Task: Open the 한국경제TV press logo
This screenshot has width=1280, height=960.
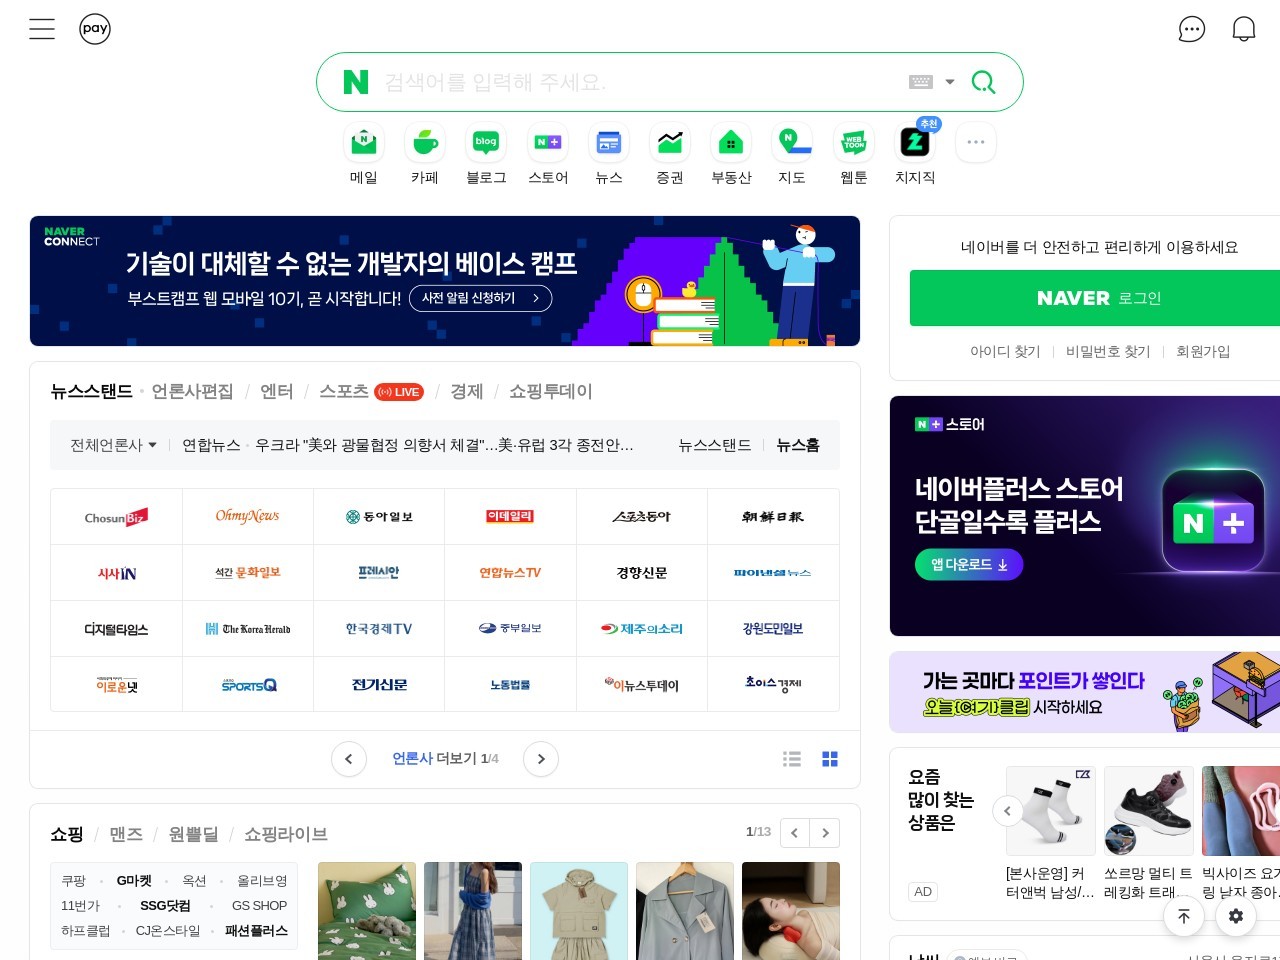Action: point(379,629)
